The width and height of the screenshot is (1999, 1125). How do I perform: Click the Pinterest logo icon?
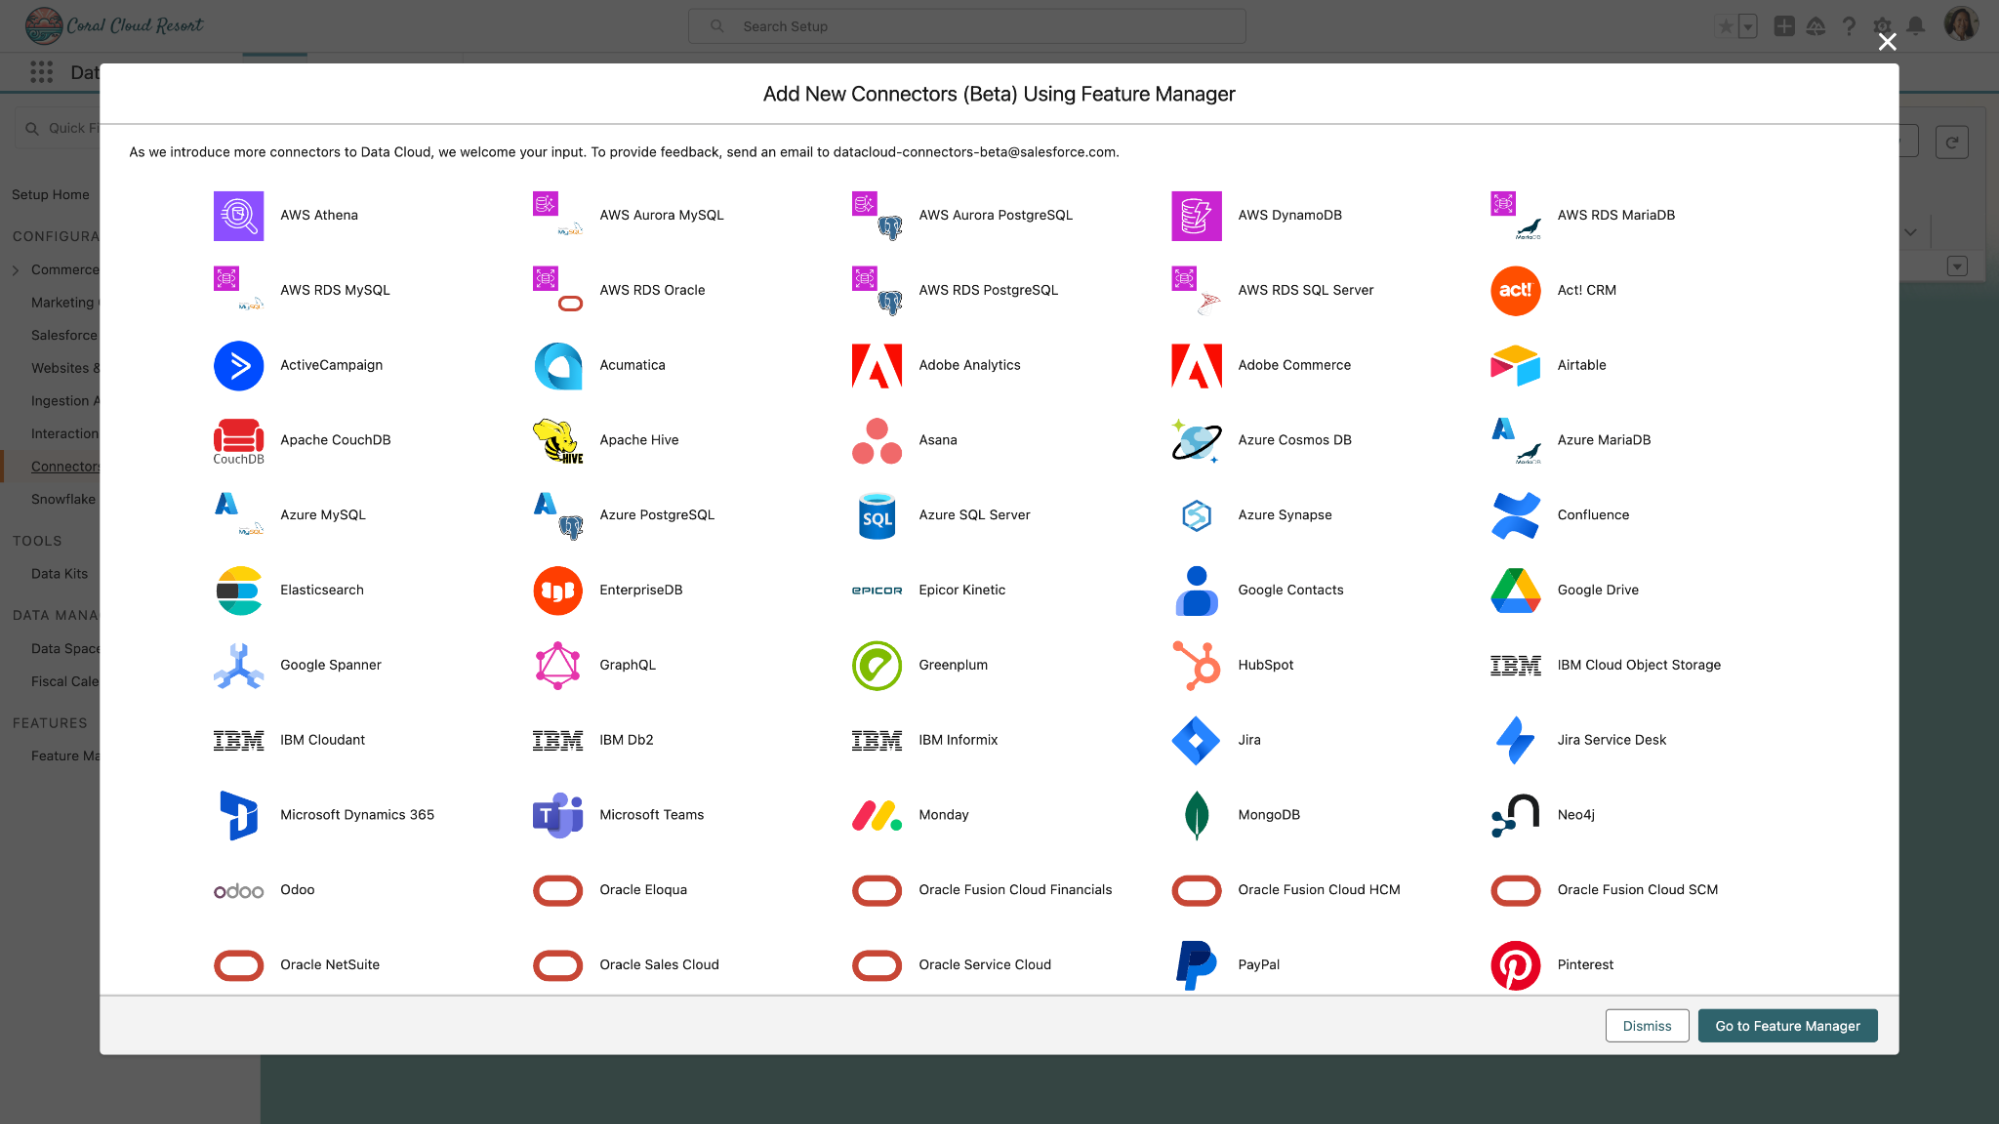(x=1515, y=965)
